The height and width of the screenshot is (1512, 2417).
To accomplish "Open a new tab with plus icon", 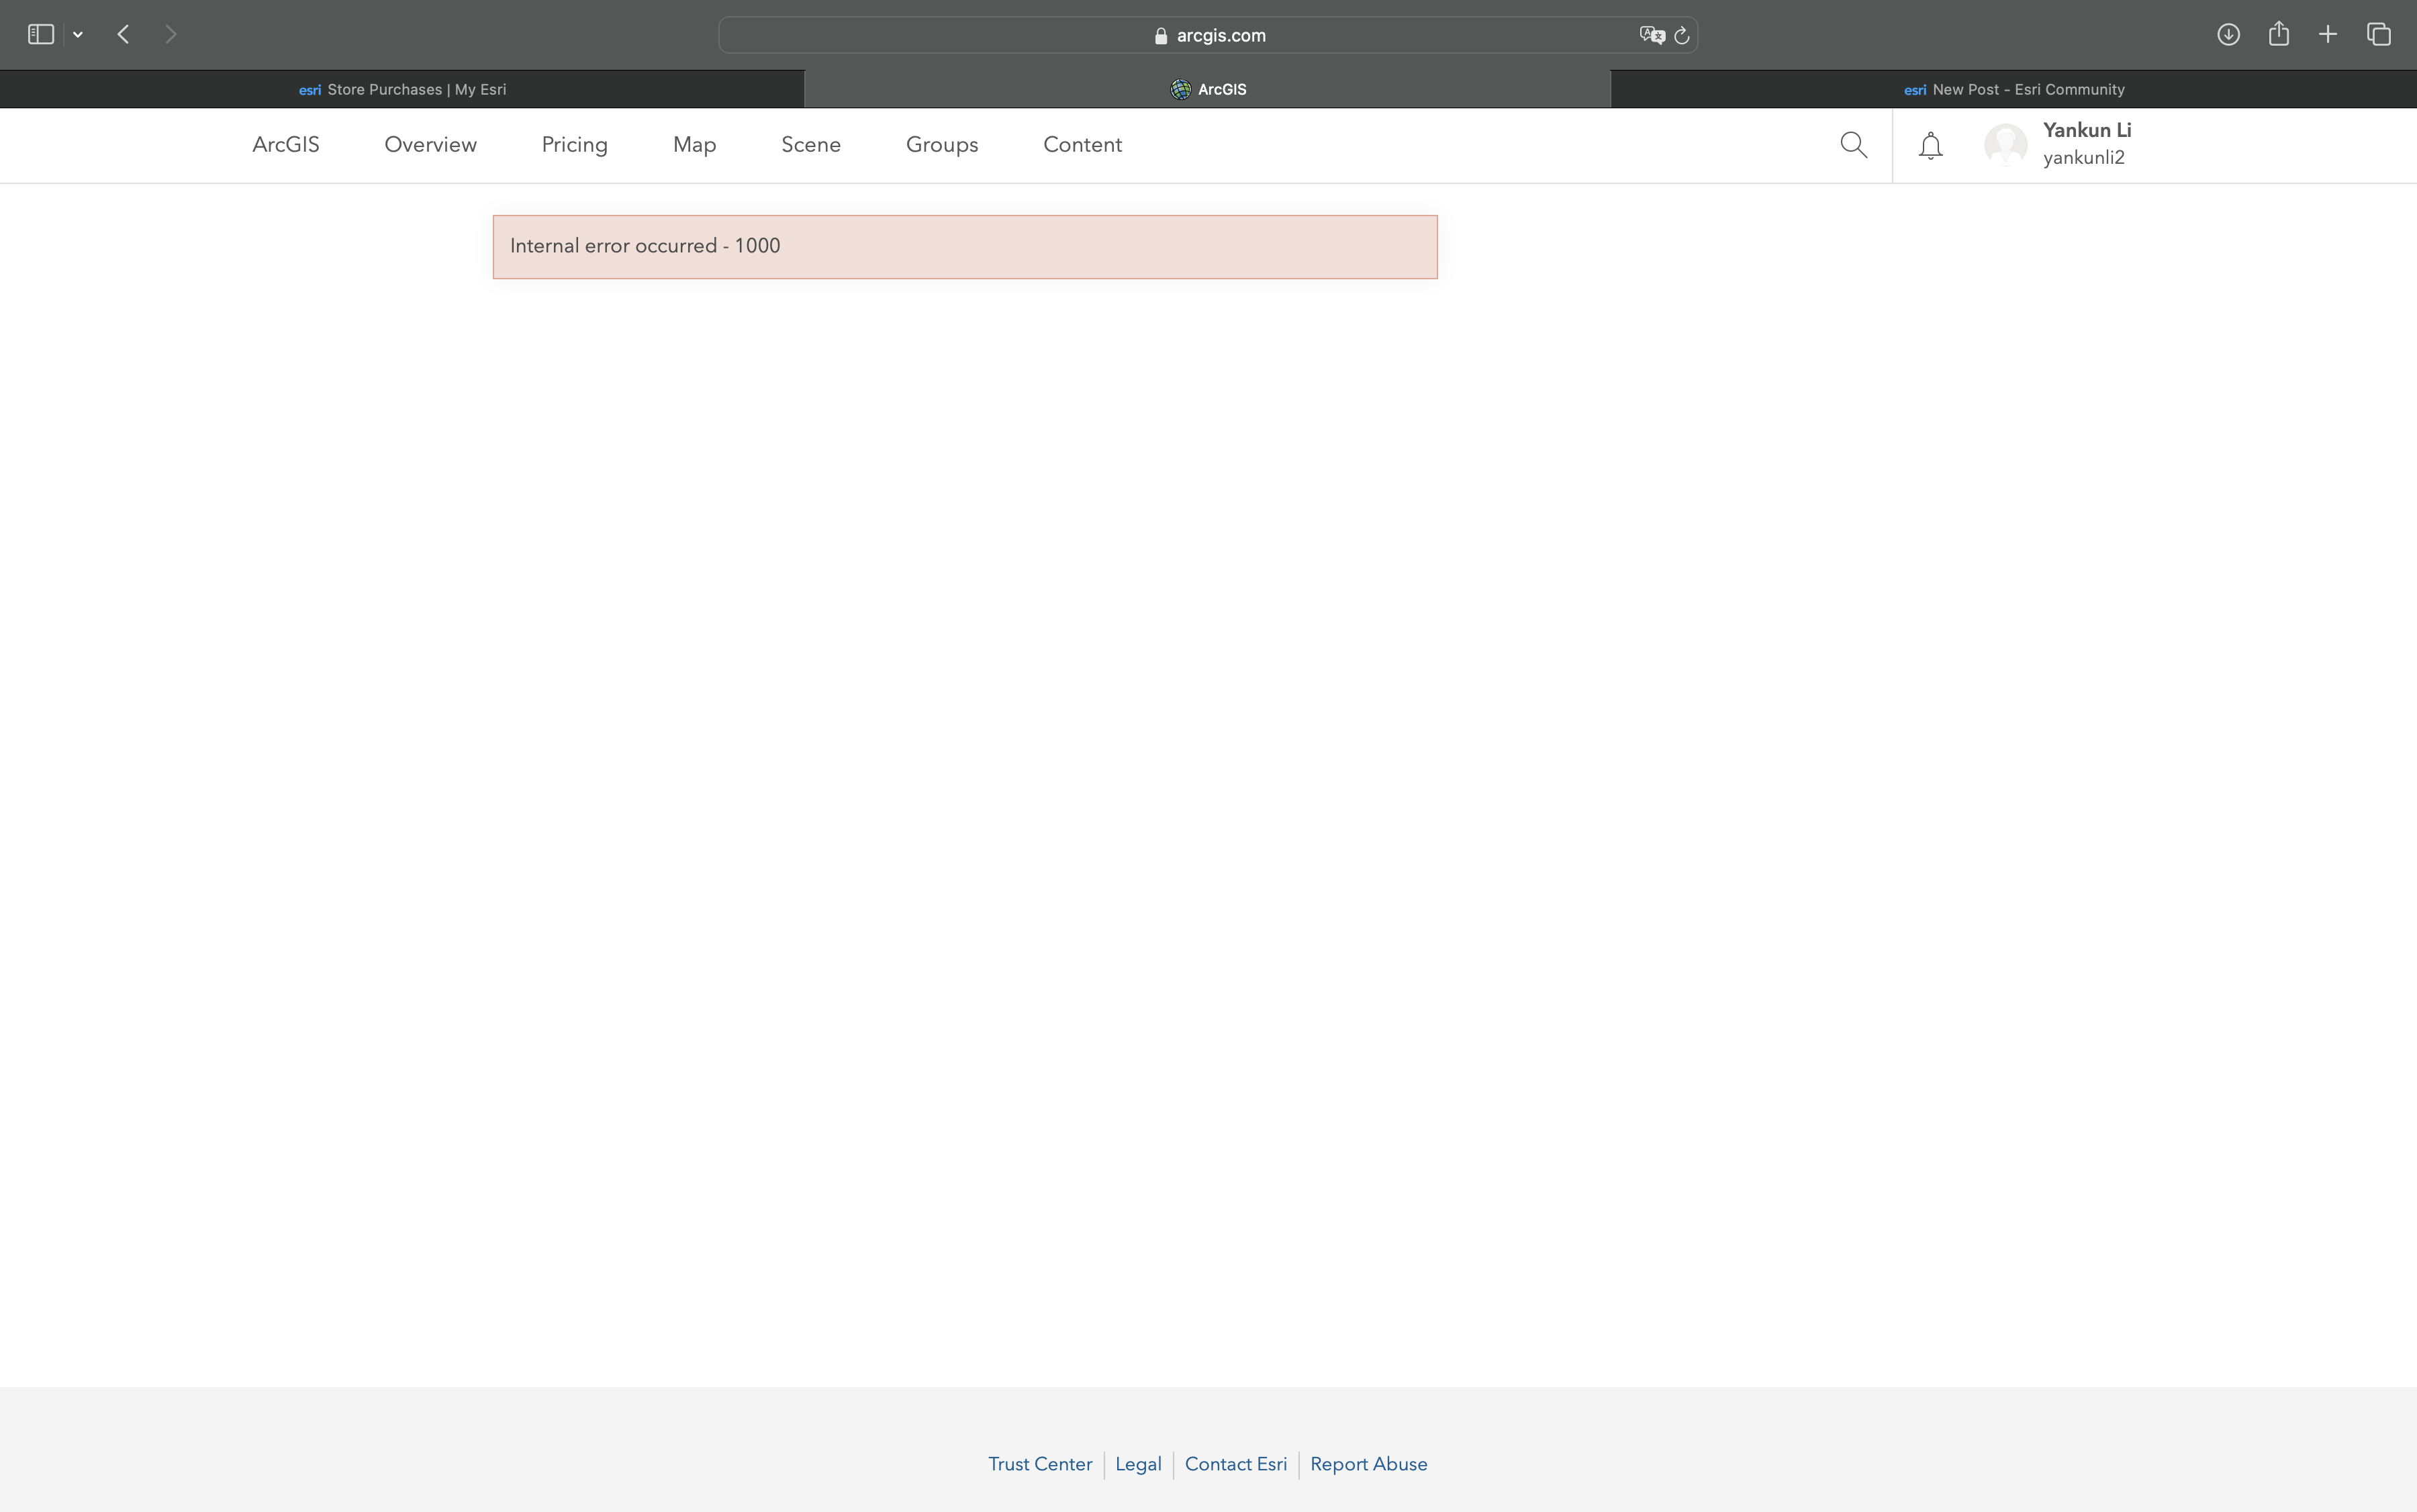I will coord(2328,34).
